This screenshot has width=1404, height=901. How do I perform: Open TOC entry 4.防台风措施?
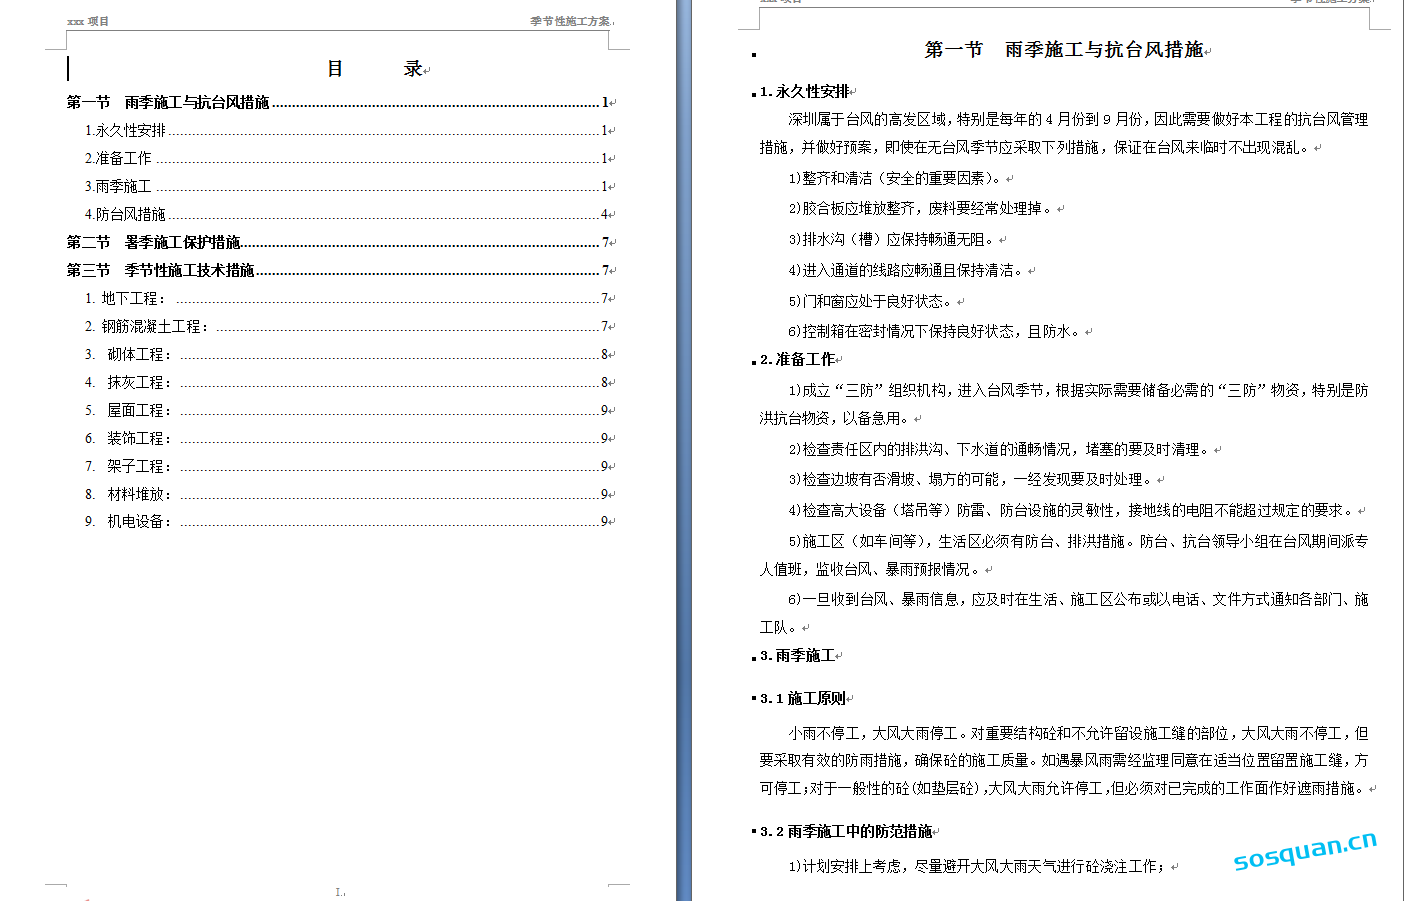(x=125, y=214)
